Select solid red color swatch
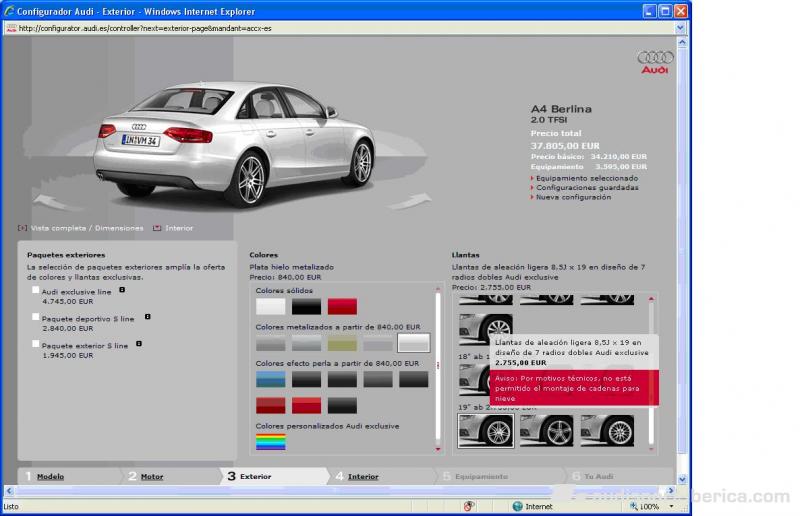 pyautogui.click(x=342, y=306)
